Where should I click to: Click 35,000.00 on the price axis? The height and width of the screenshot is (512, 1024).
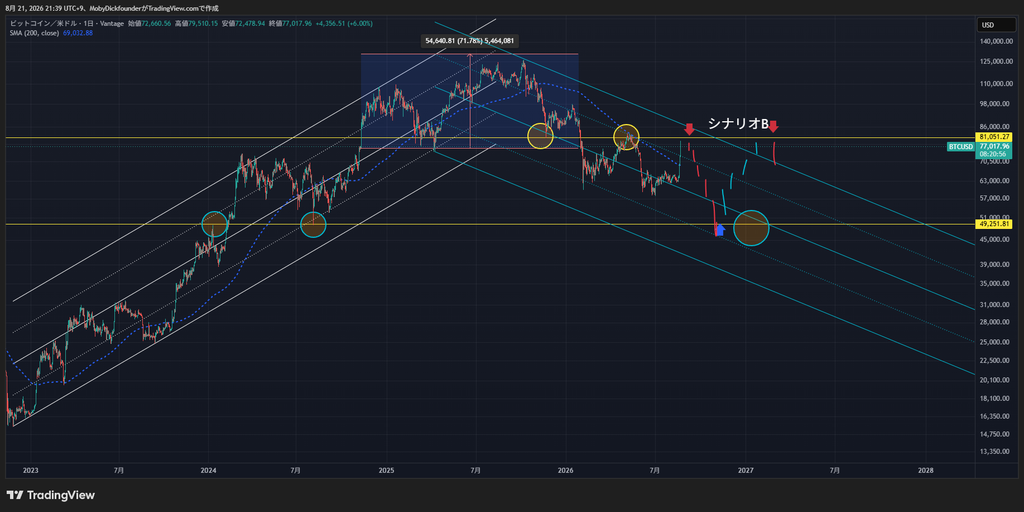995,284
